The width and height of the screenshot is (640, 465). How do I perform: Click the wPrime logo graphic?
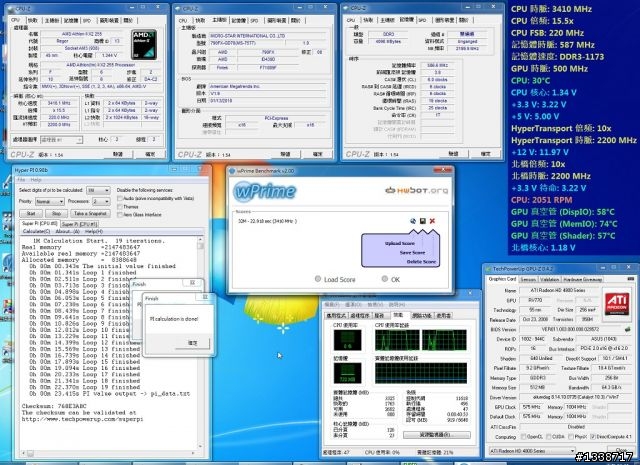265,191
